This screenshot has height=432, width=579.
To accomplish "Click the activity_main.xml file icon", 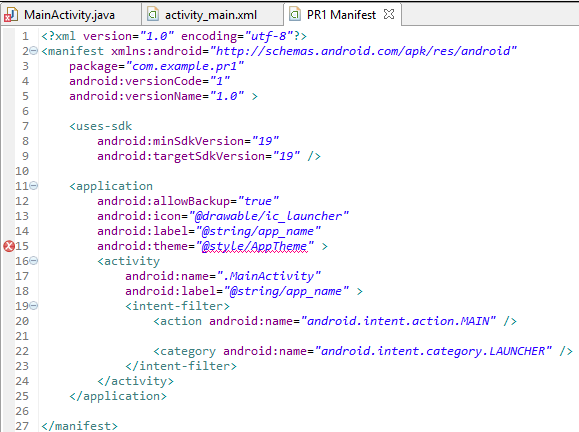I will (153, 15).
